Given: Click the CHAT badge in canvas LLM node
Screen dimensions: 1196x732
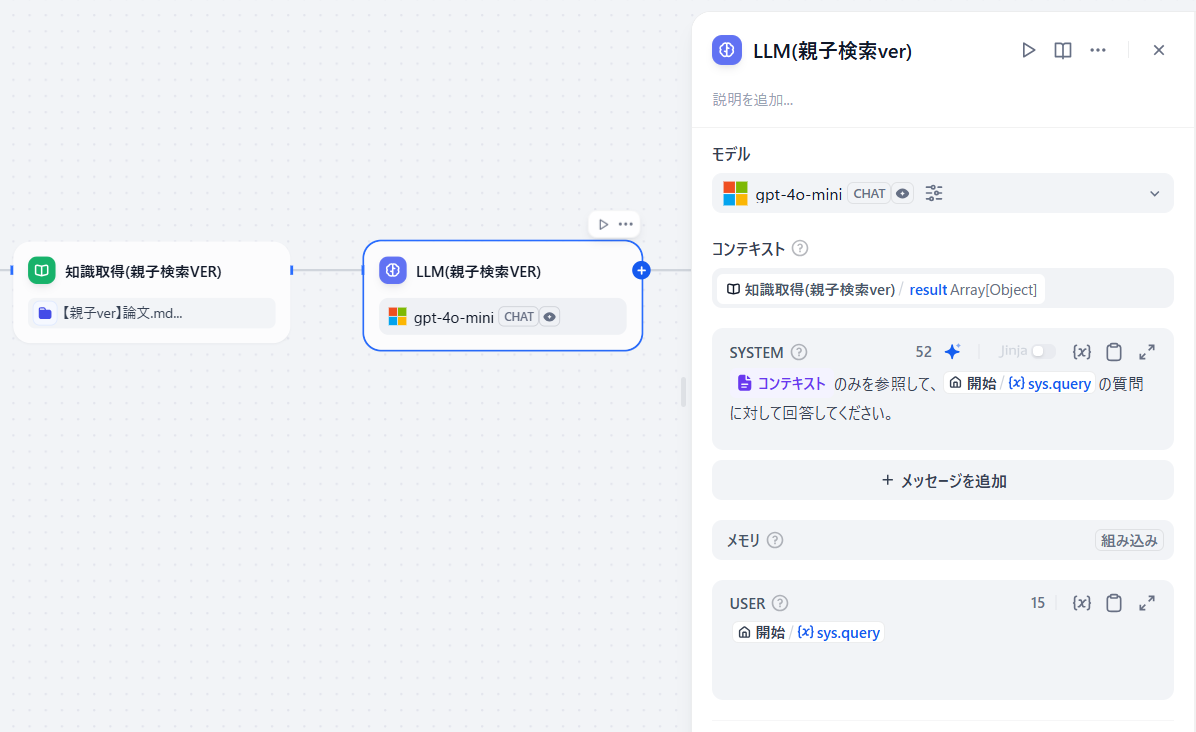Looking at the screenshot, I should pos(519,316).
